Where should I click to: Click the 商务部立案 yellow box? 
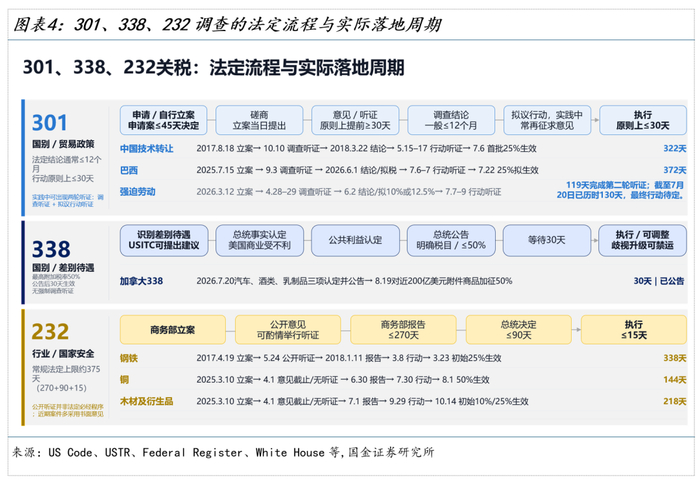click(173, 330)
